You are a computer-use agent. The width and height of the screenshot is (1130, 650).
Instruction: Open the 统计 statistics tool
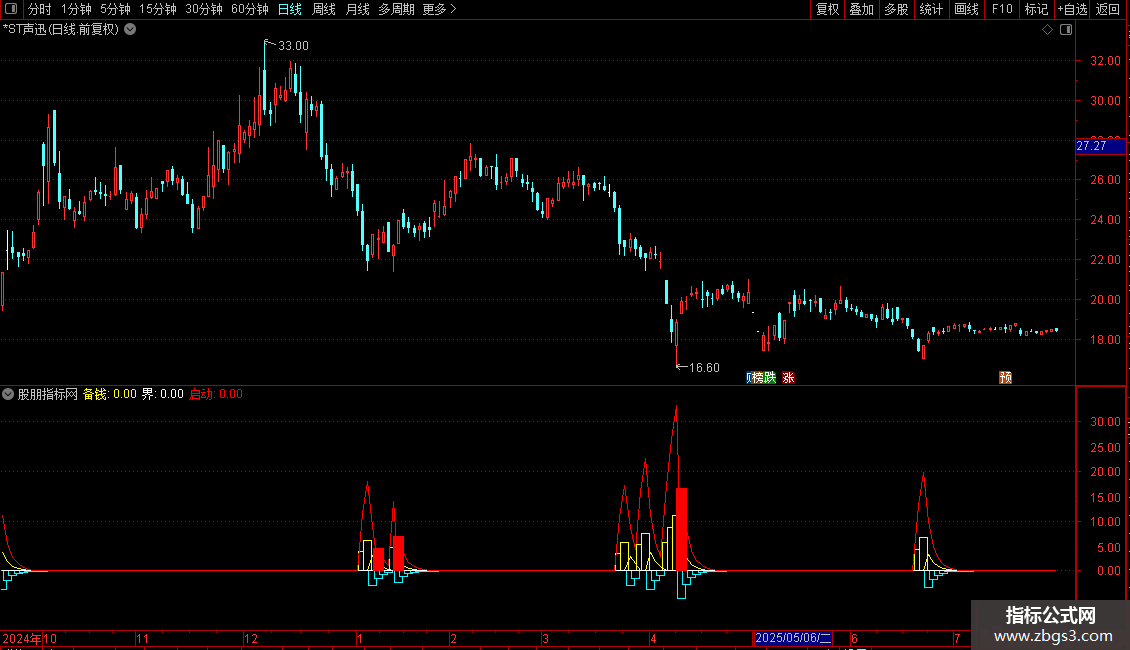tap(931, 9)
